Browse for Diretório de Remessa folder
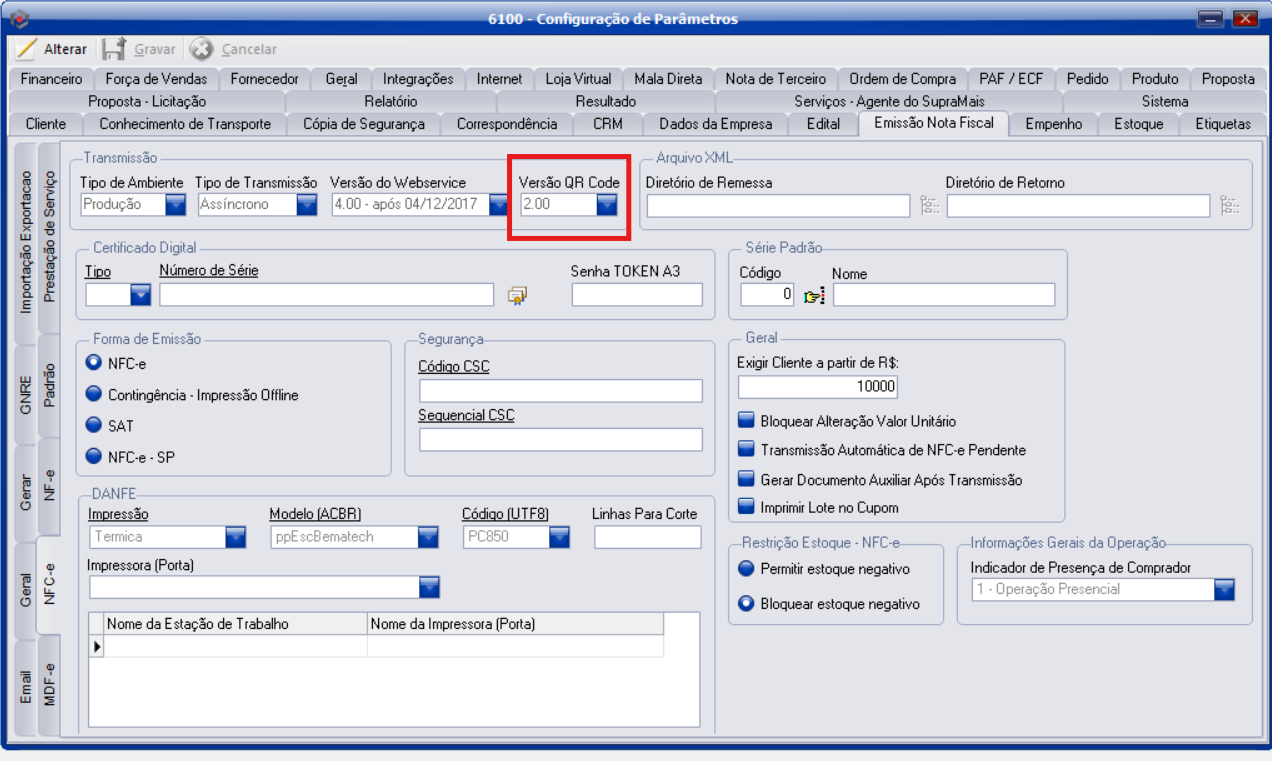This screenshot has width=1272, height=761. pos(930,206)
